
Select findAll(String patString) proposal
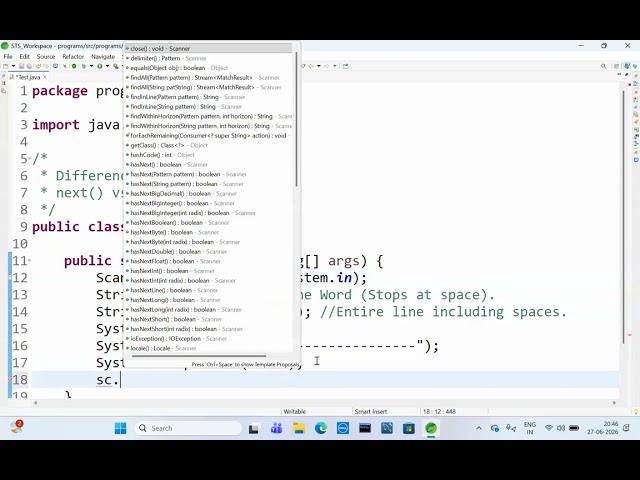[208, 87]
